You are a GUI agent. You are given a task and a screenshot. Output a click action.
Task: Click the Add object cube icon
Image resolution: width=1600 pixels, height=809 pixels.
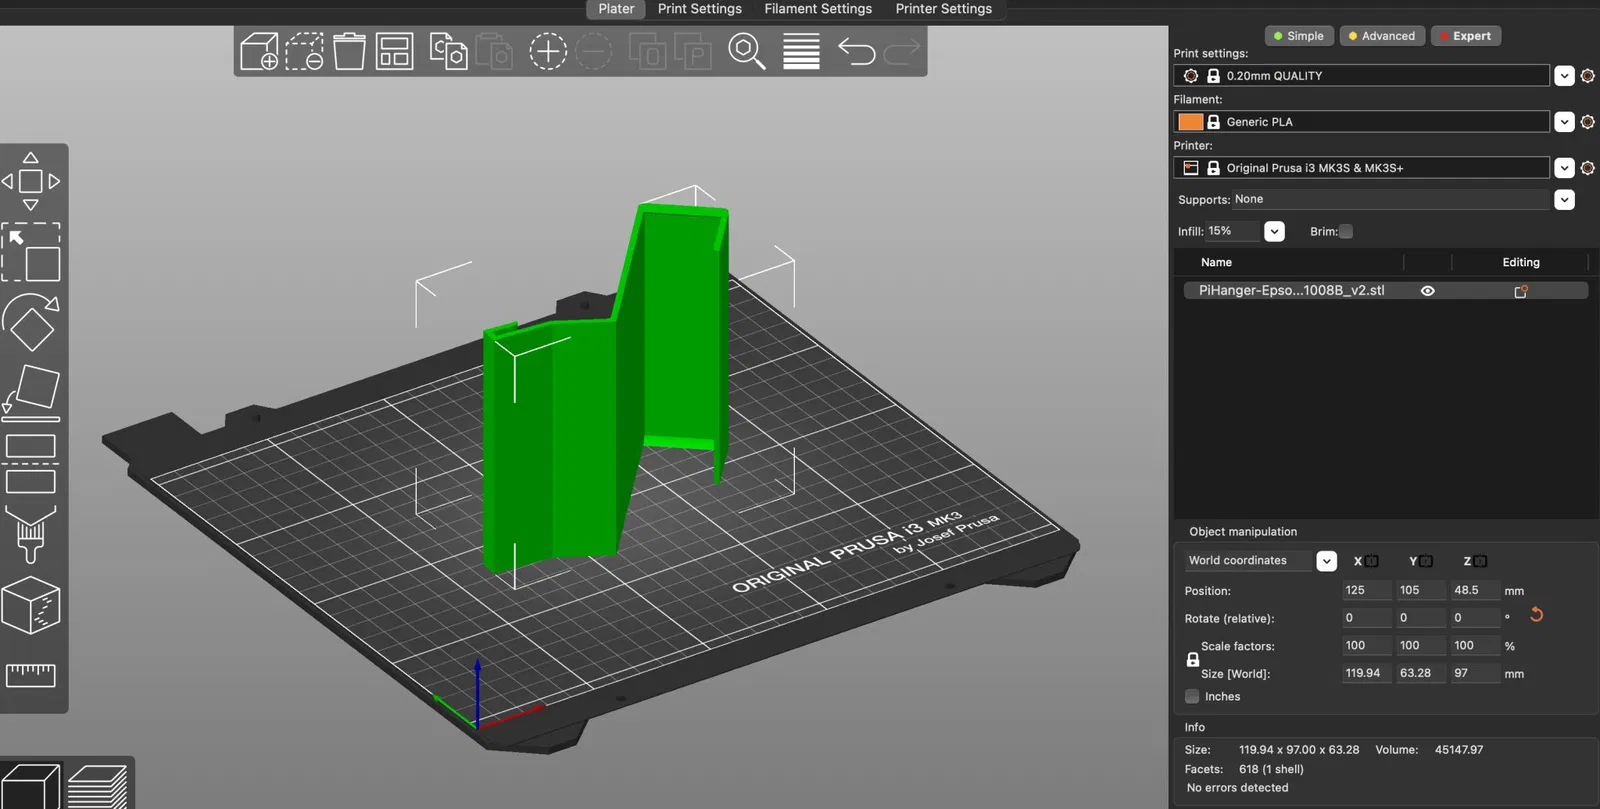tap(259, 51)
